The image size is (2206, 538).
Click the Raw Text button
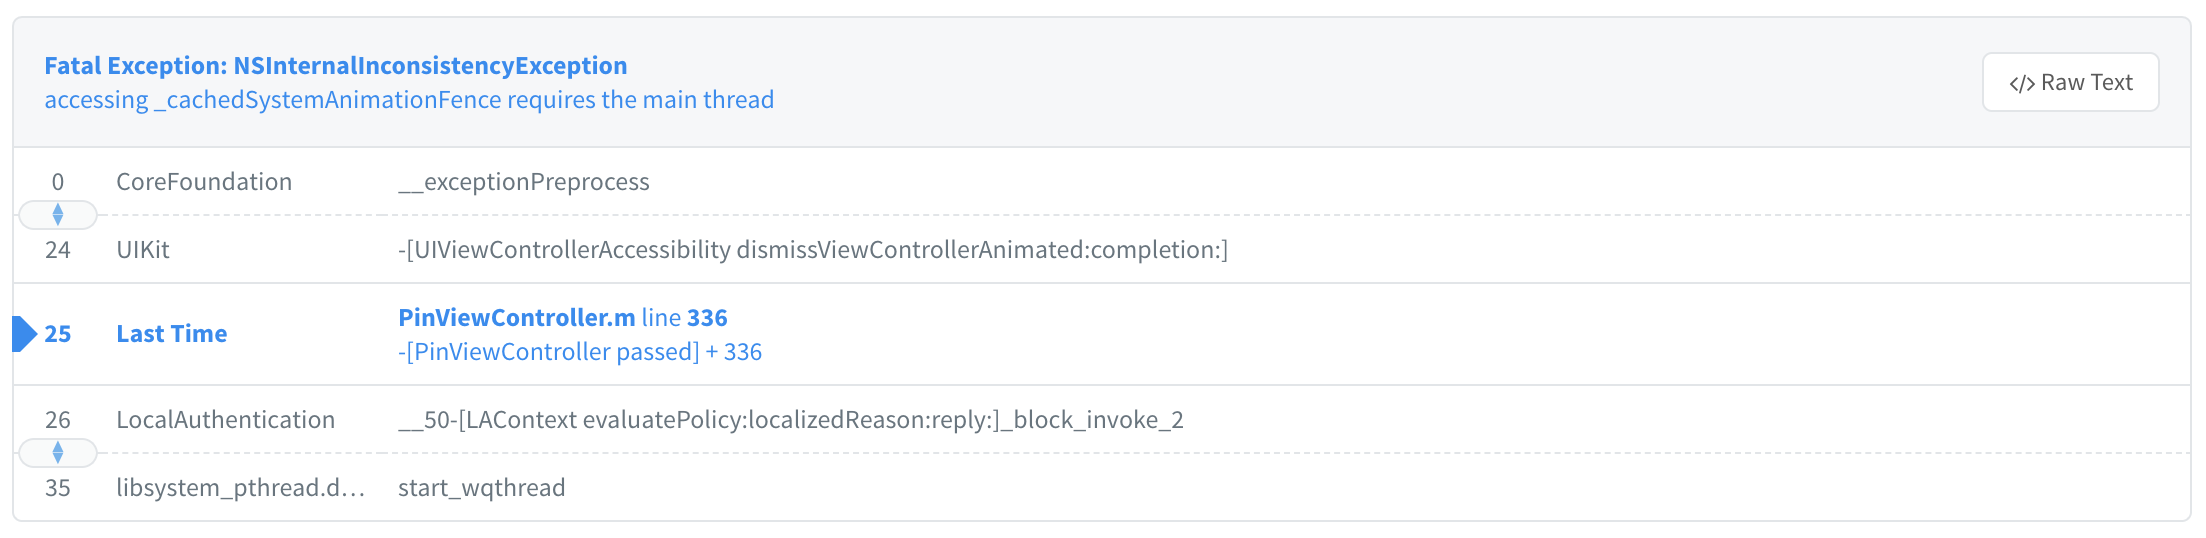(2070, 82)
